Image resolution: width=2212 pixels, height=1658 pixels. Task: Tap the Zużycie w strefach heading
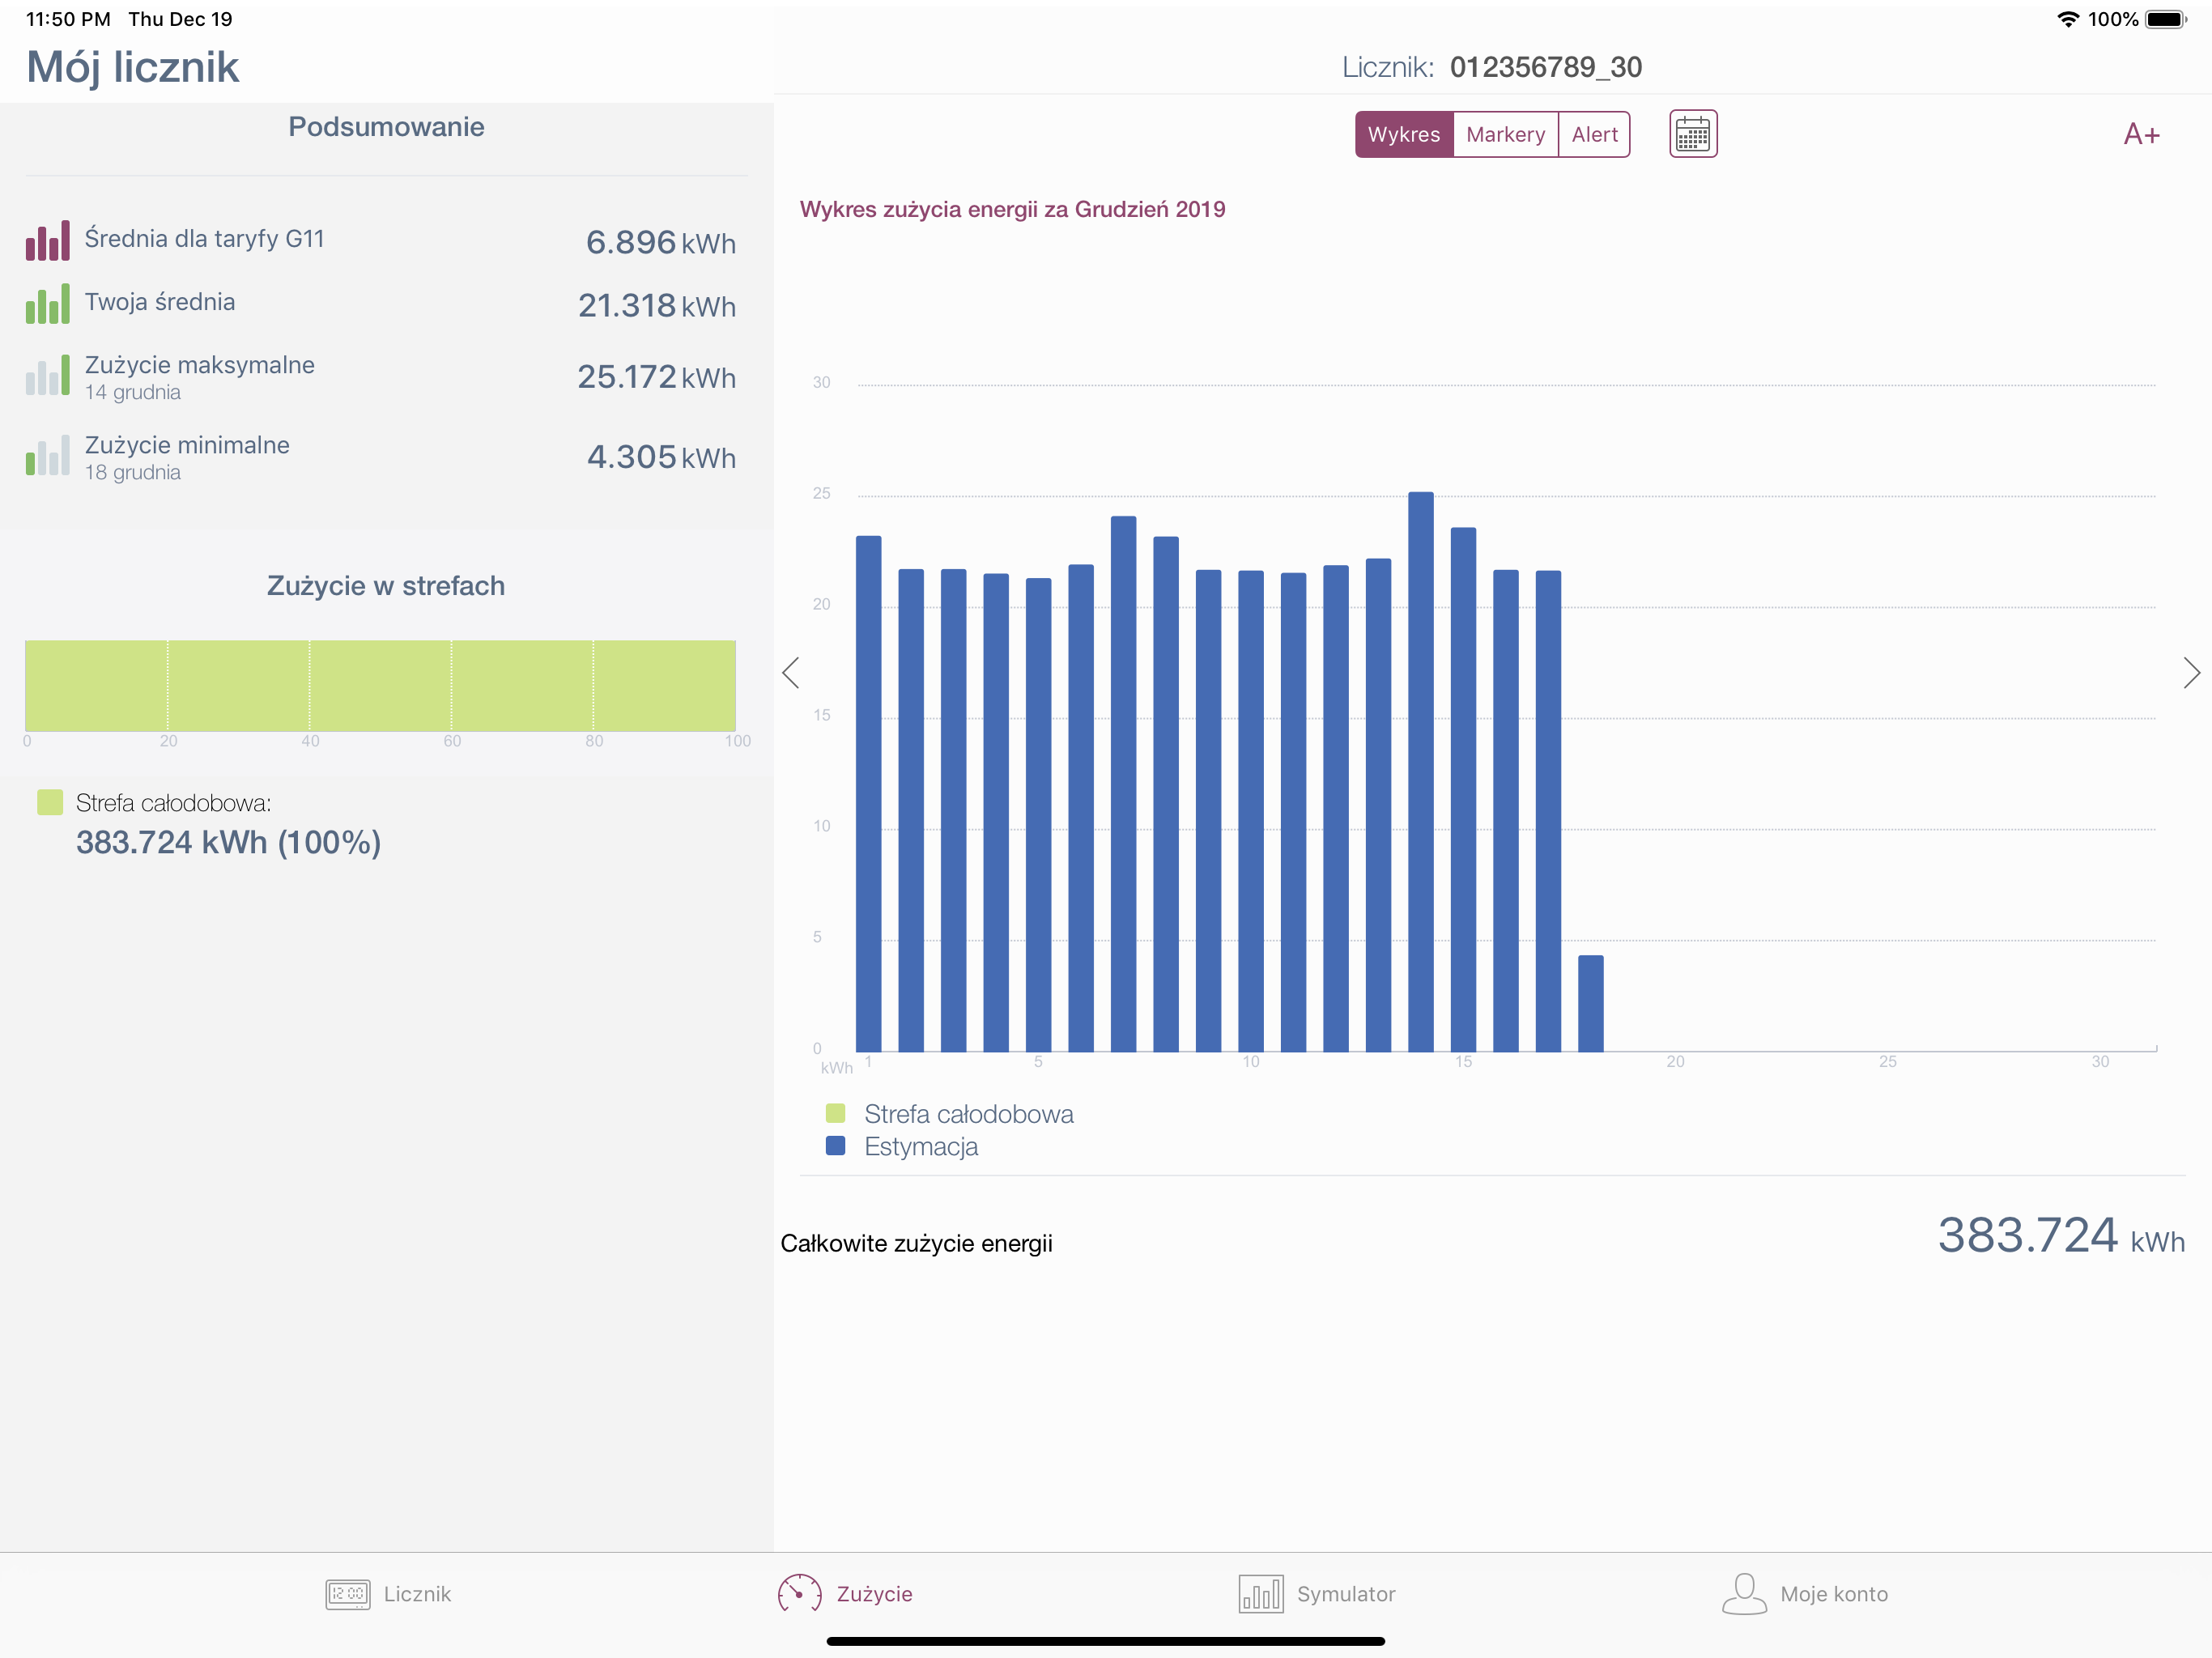[386, 586]
